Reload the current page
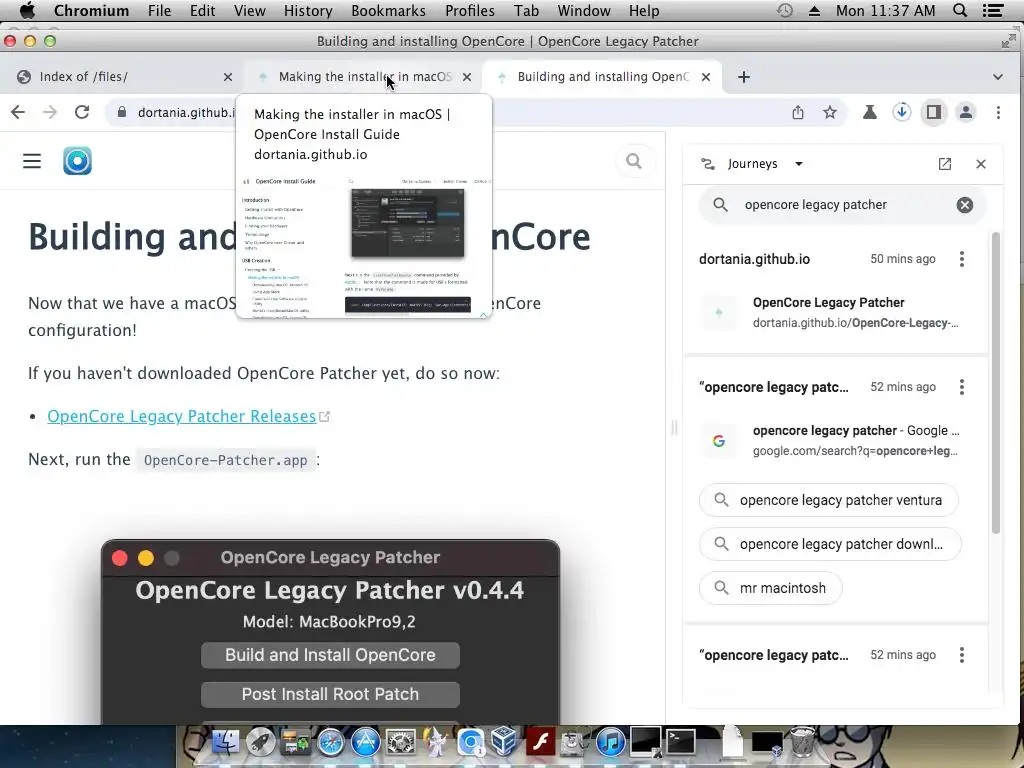 [x=82, y=112]
